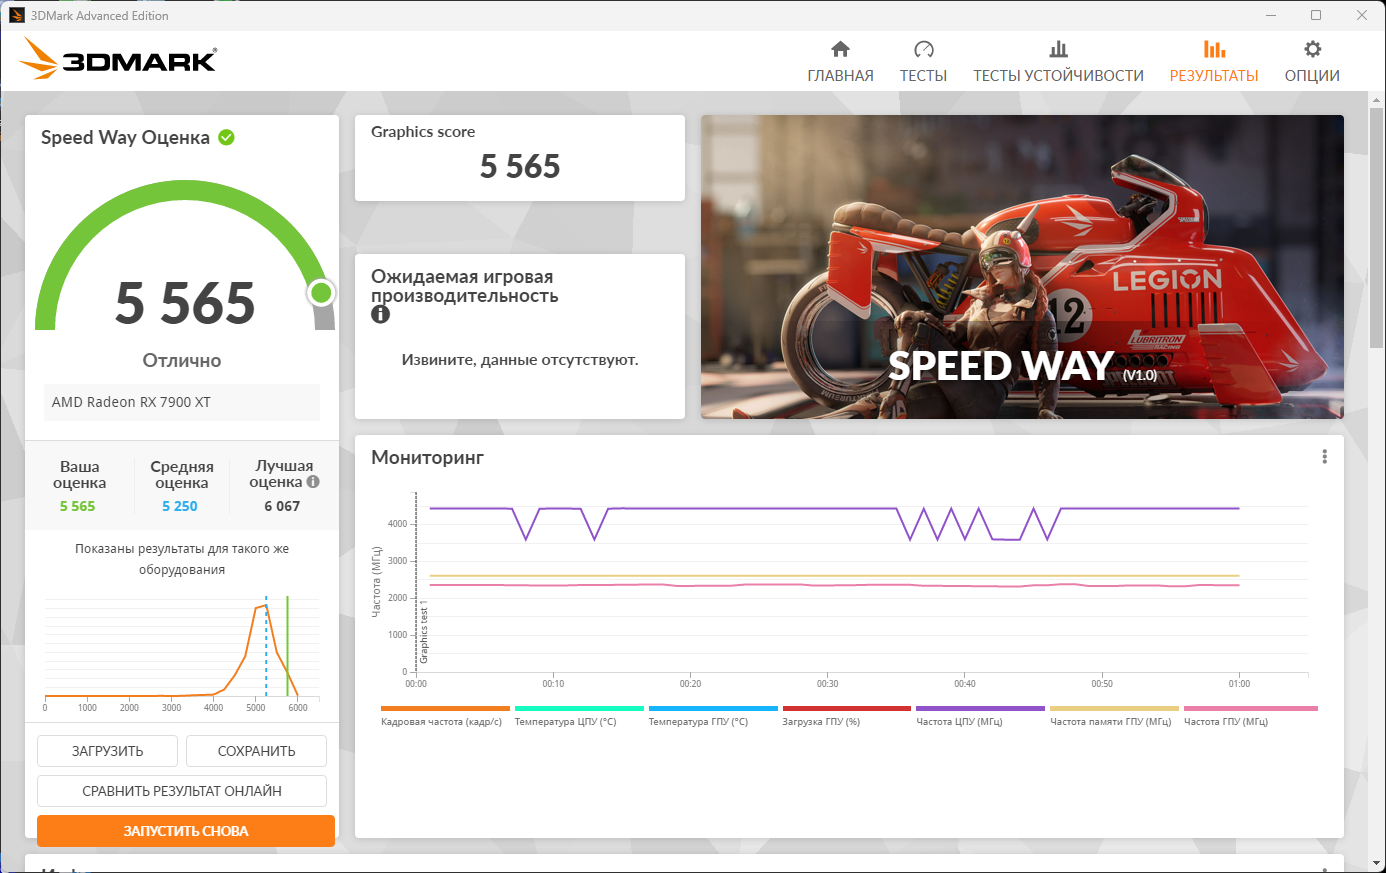Toggle Температура ЦПУ (°C) legend entry
This screenshot has height=873, width=1386.
click(579, 715)
